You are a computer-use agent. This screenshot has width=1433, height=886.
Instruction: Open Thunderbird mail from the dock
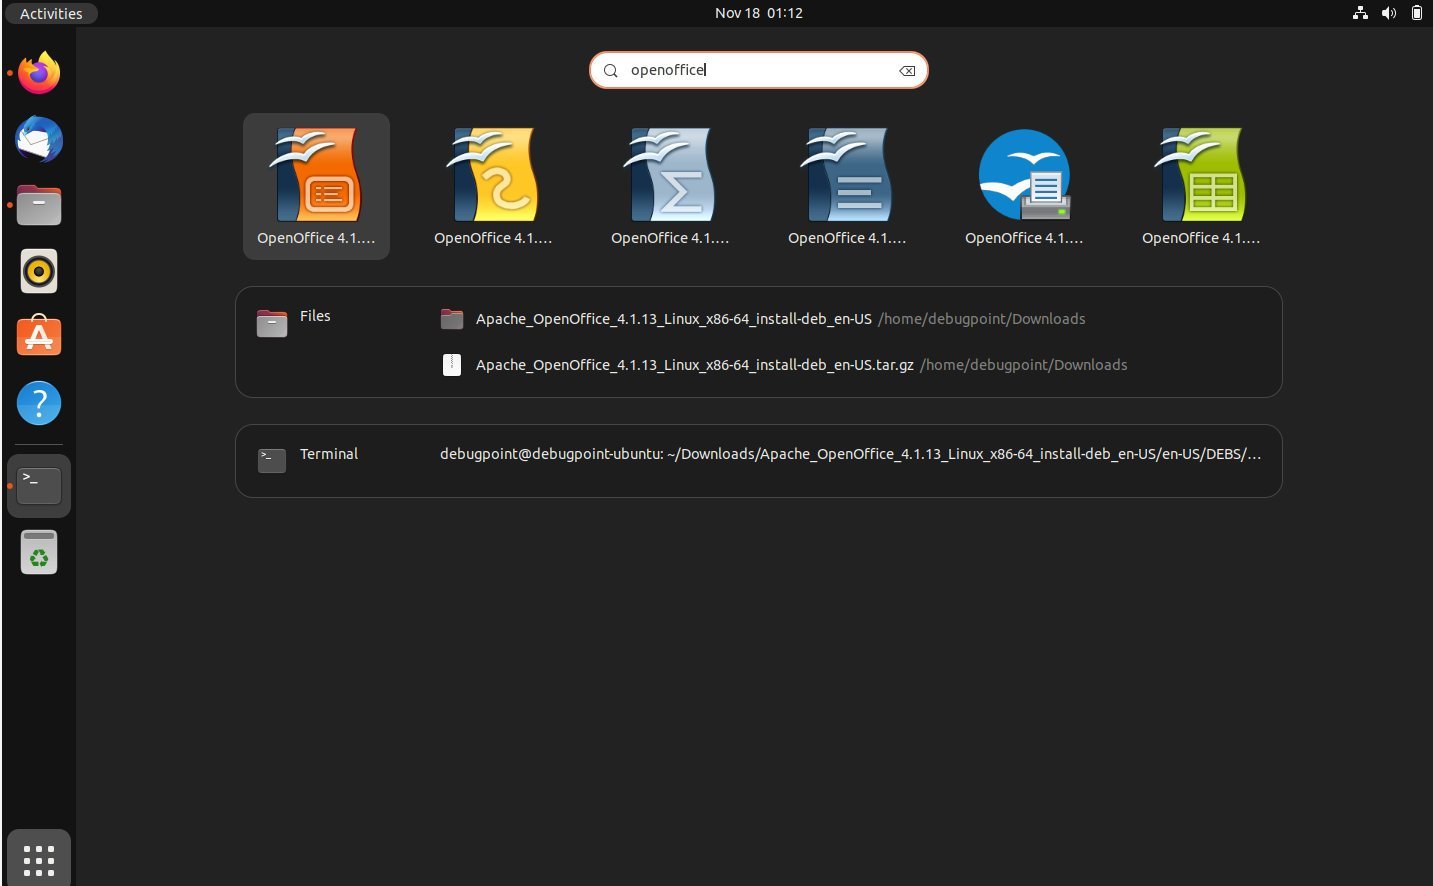[x=39, y=139]
